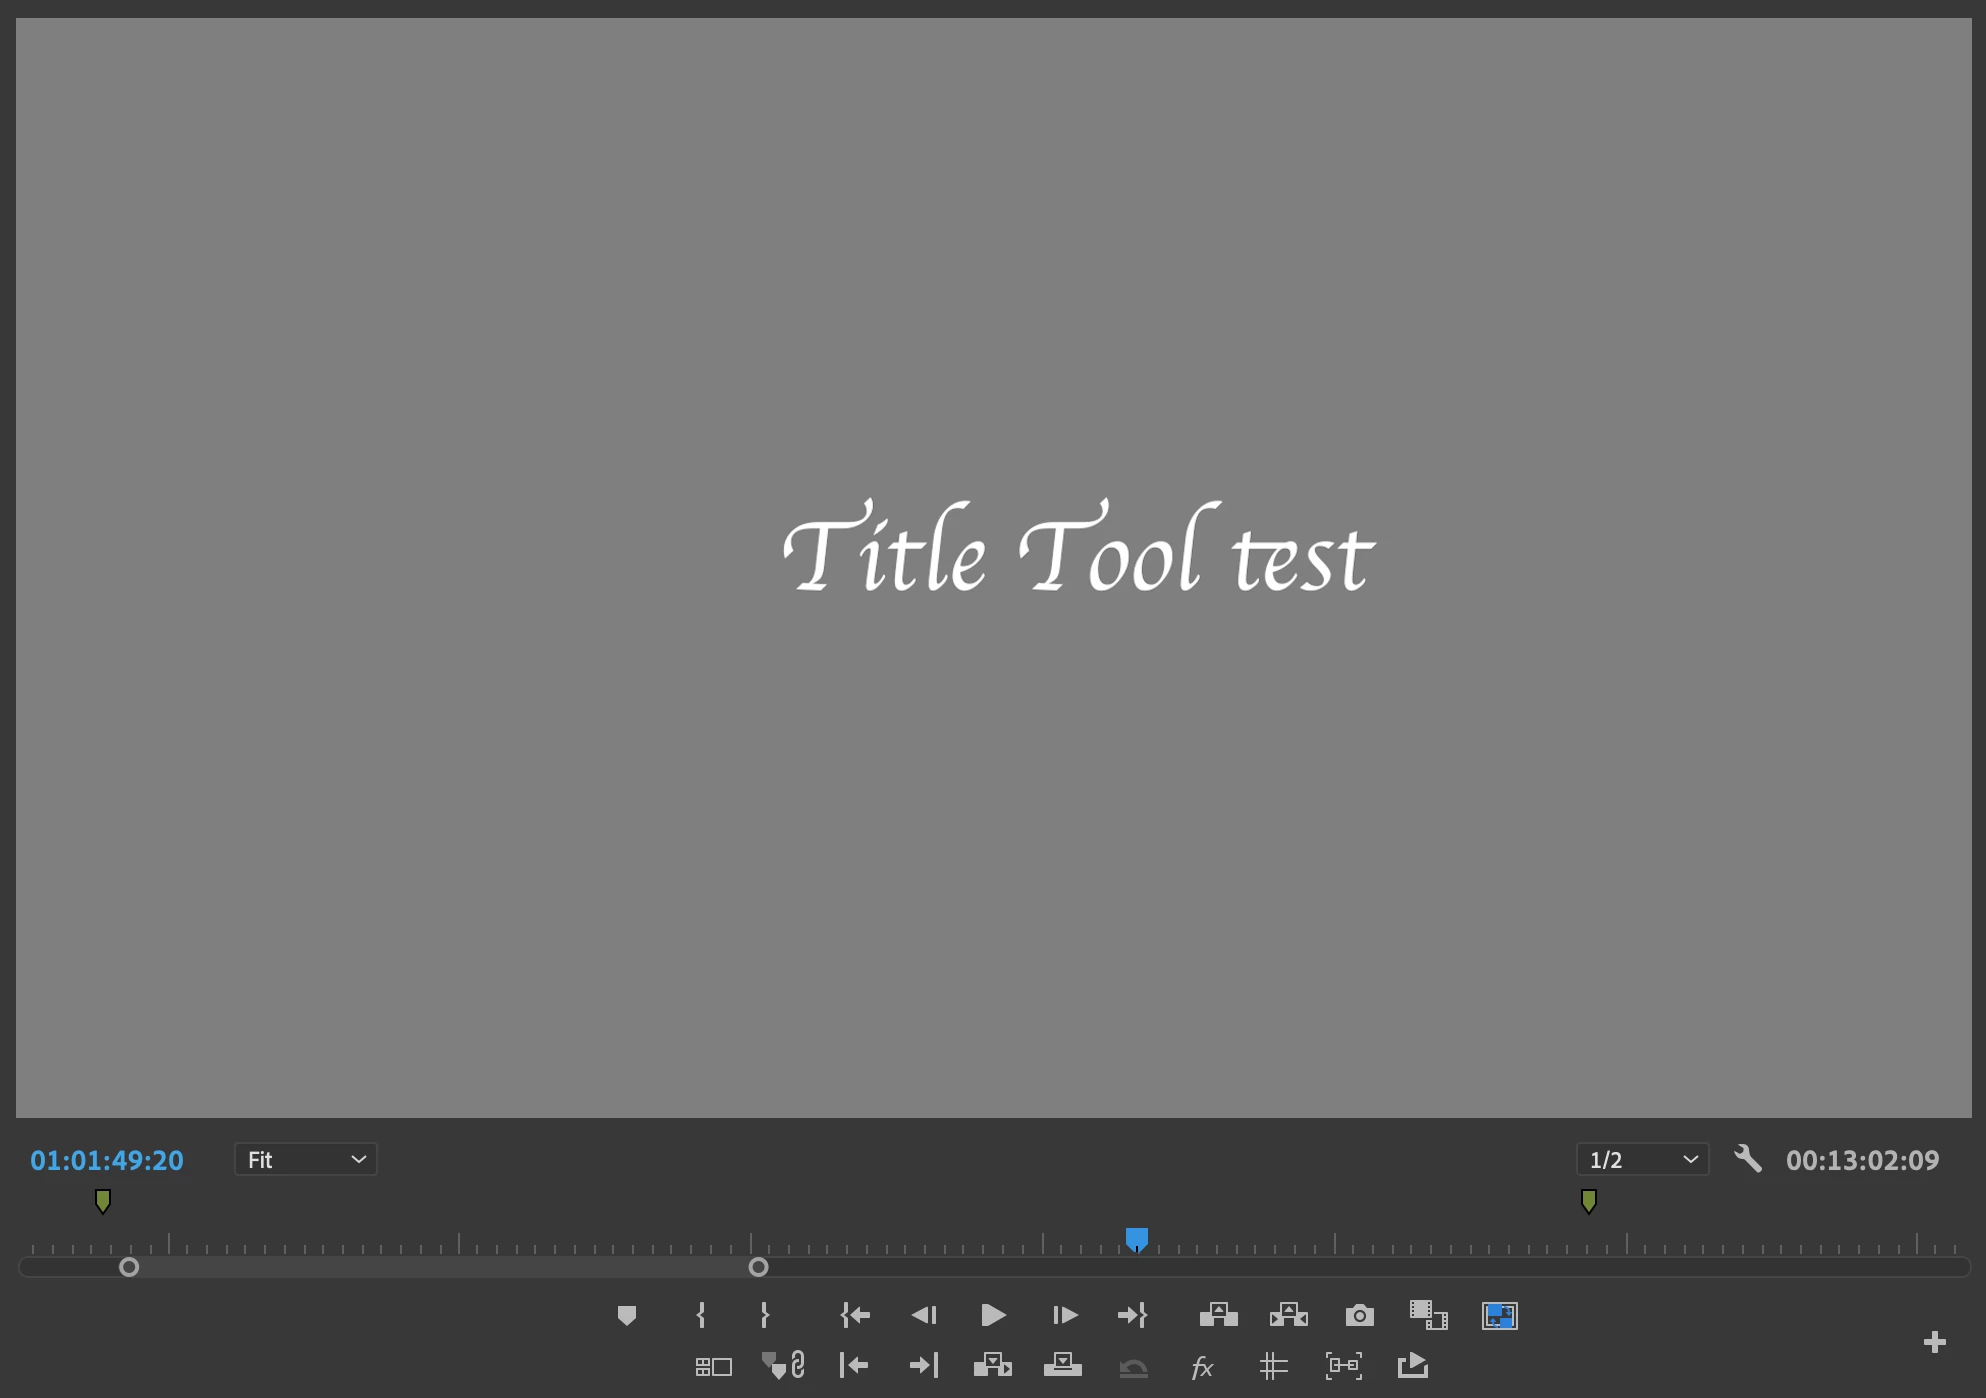This screenshot has height=1398, width=1986.
Task: Open the Fit zoom level dropdown
Action: pyautogui.click(x=305, y=1159)
